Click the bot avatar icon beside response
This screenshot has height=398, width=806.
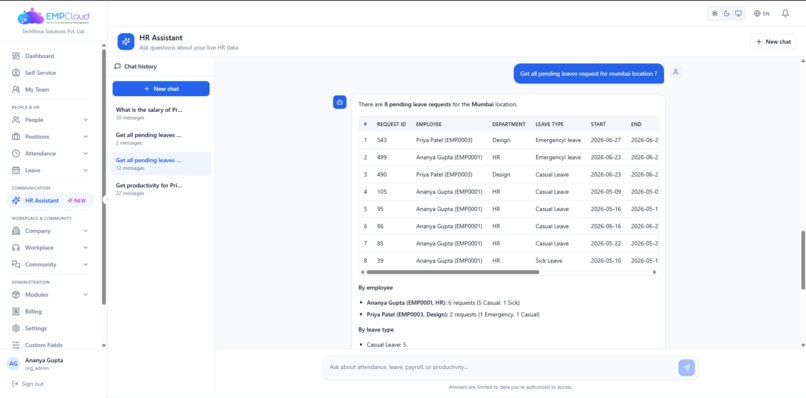tap(339, 102)
